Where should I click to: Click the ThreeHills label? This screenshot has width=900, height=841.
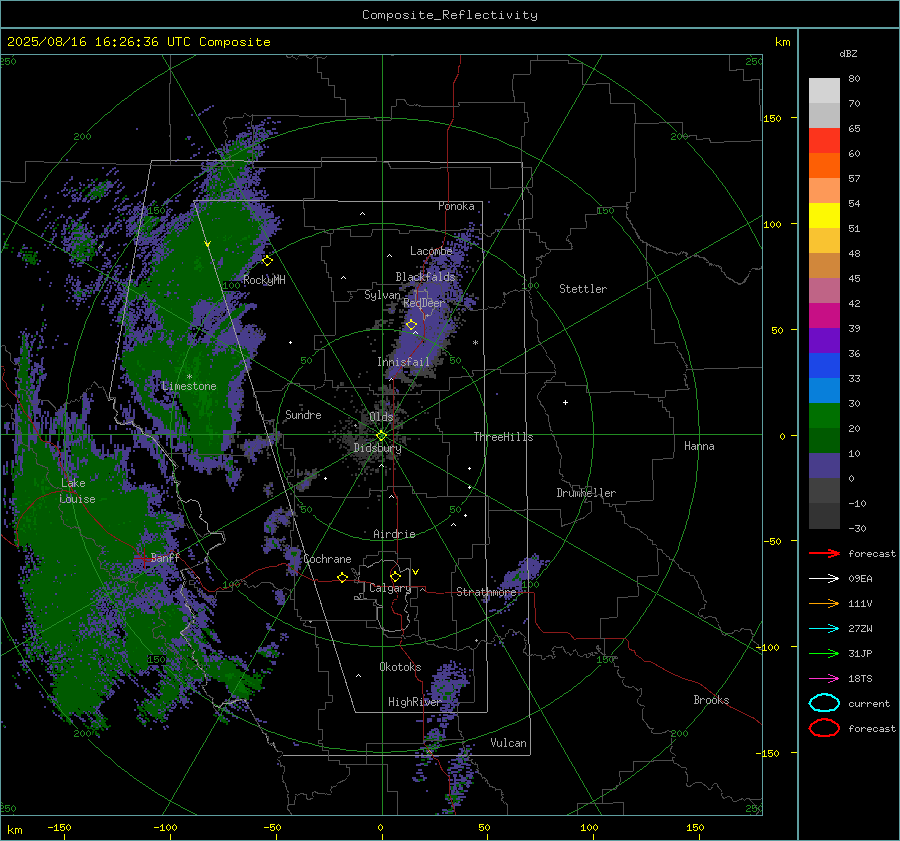coord(503,437)
